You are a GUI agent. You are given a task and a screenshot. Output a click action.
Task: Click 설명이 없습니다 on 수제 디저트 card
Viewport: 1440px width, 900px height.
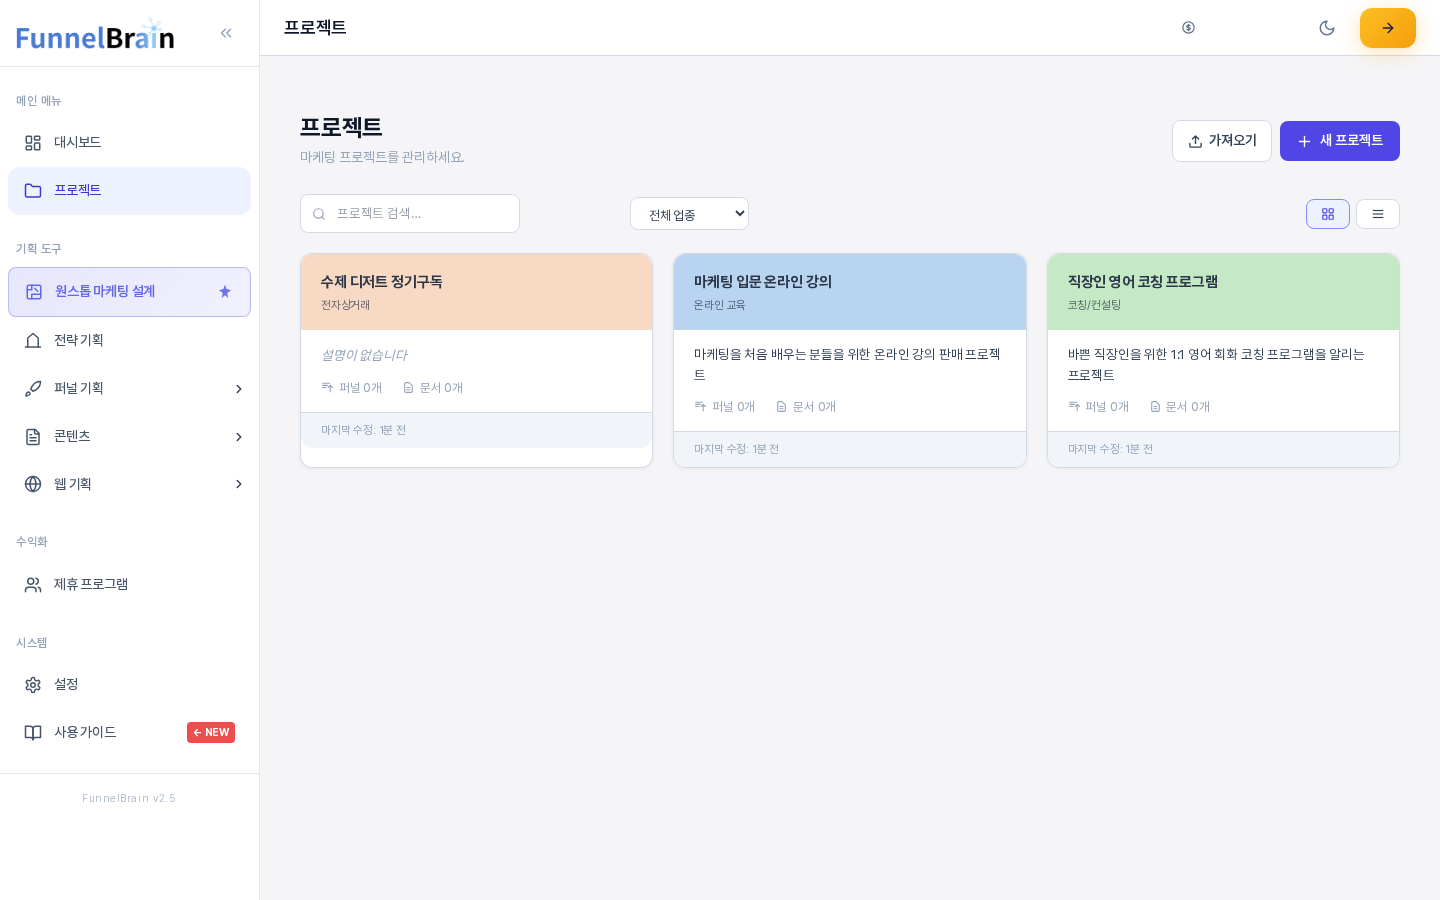click(364, 355)
